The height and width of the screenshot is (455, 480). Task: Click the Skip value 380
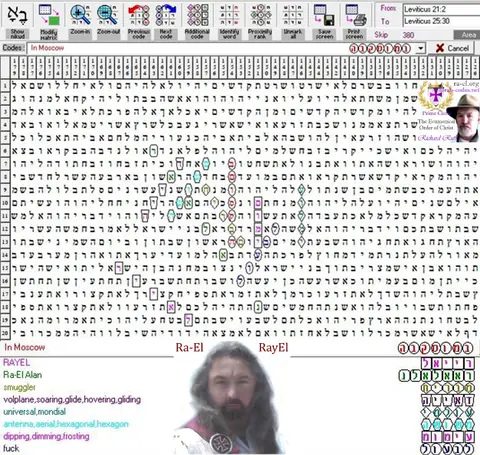coord(408,35)
